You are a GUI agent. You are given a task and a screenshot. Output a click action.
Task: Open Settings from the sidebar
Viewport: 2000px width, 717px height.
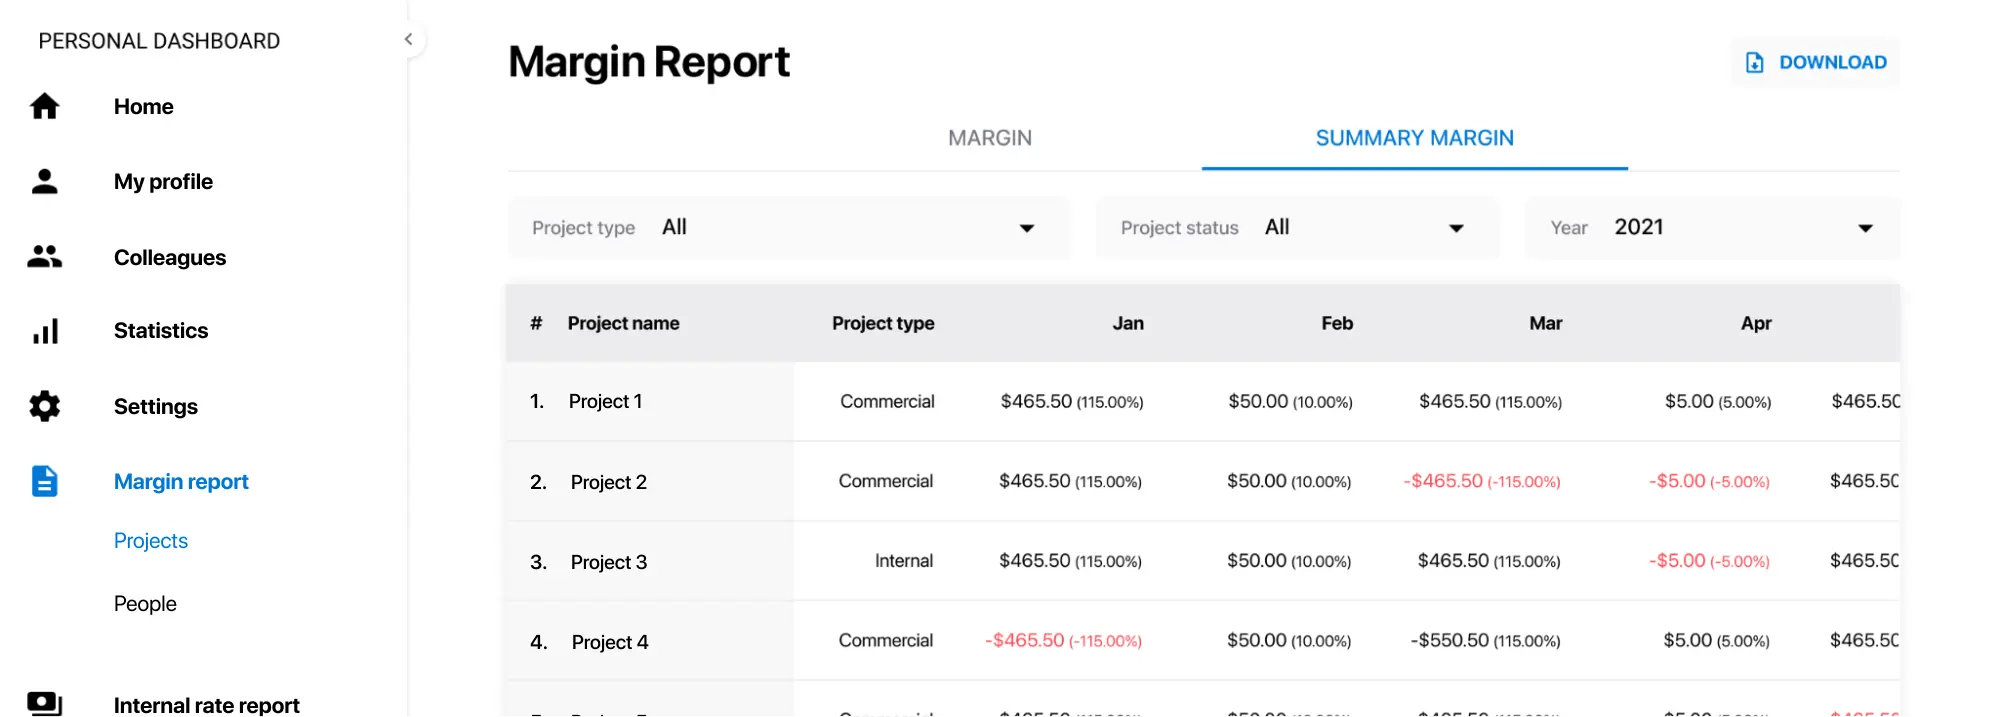(x=156, y=406)
